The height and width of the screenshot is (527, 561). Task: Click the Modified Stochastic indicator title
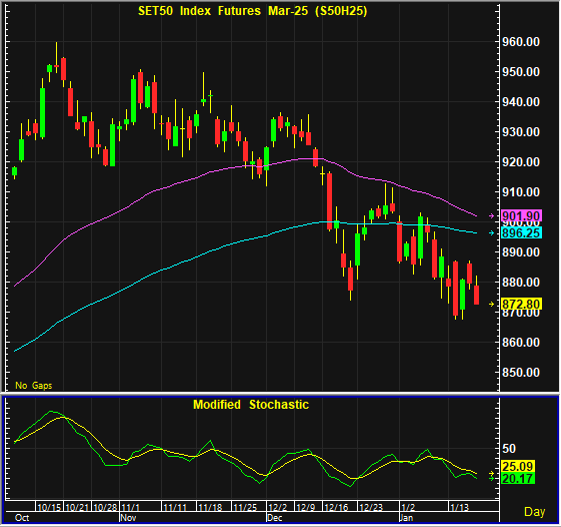[x=251, y=405]
